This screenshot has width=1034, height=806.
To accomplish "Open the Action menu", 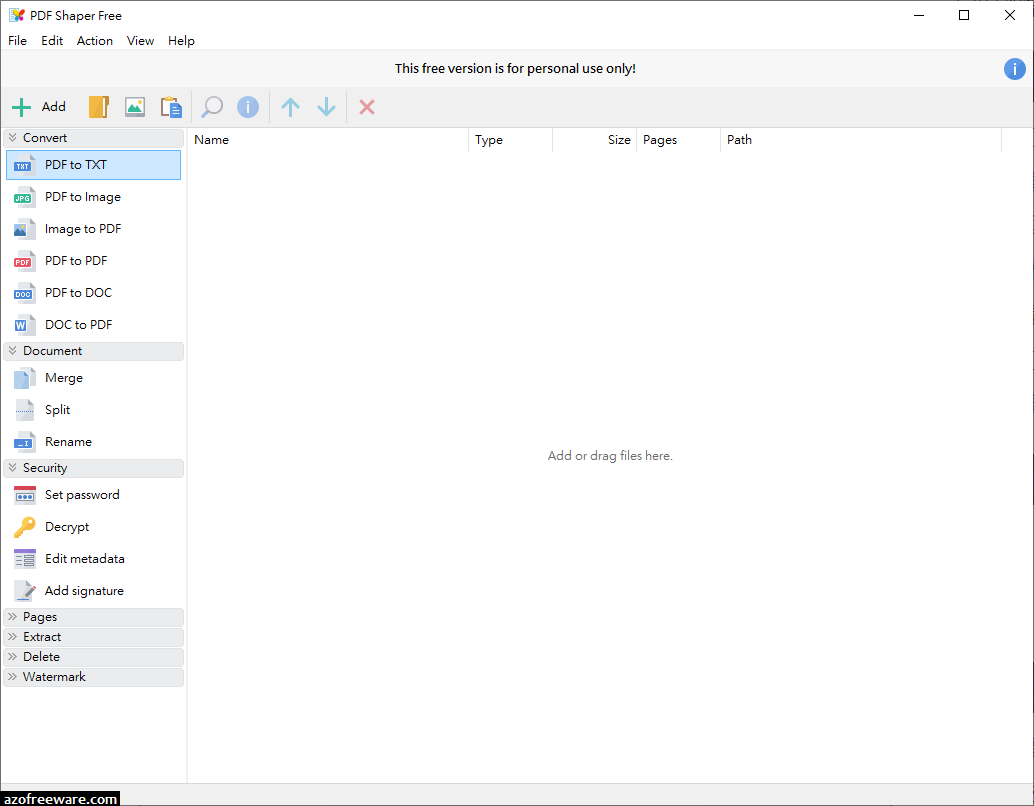I will point(95,41).
